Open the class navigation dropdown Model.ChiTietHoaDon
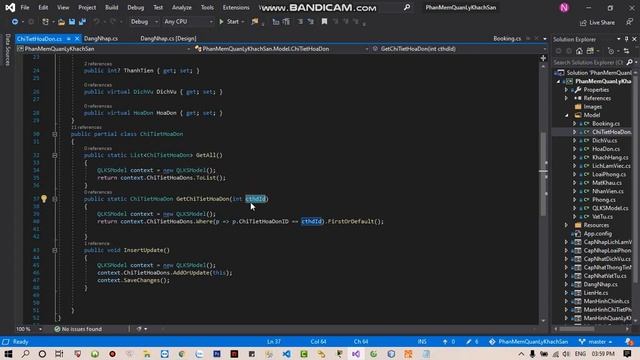The image size is (640, 360). point(282,49)
